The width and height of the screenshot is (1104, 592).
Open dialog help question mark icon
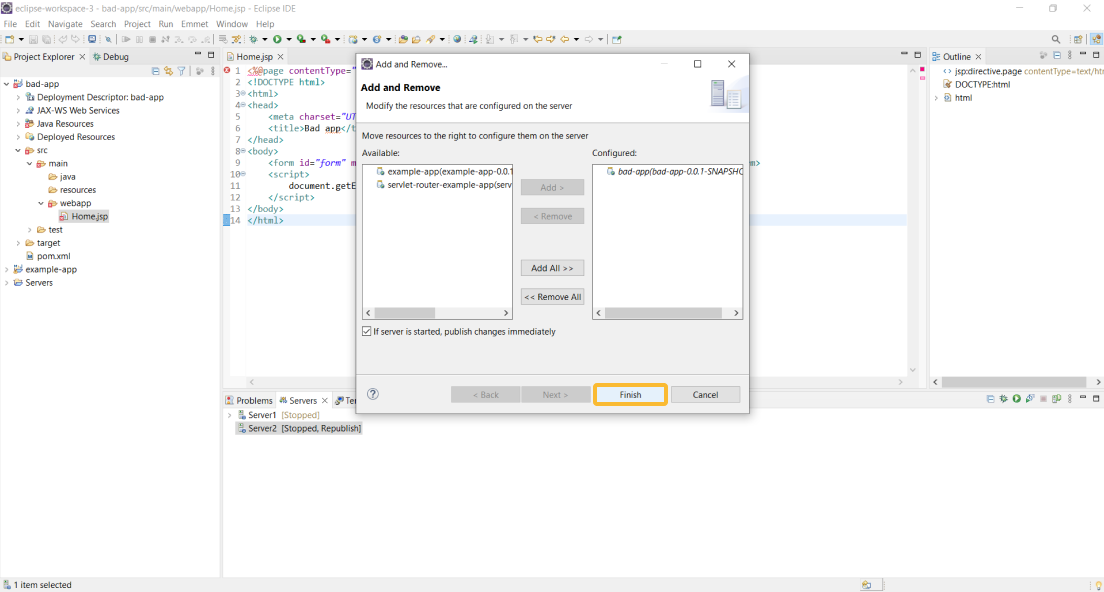(x=373, y=394)
